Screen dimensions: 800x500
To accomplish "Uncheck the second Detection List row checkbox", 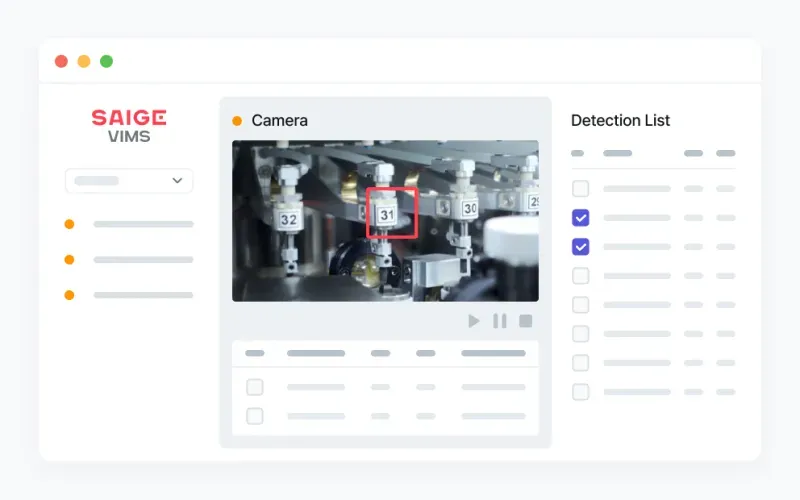I will coord(581,218).
